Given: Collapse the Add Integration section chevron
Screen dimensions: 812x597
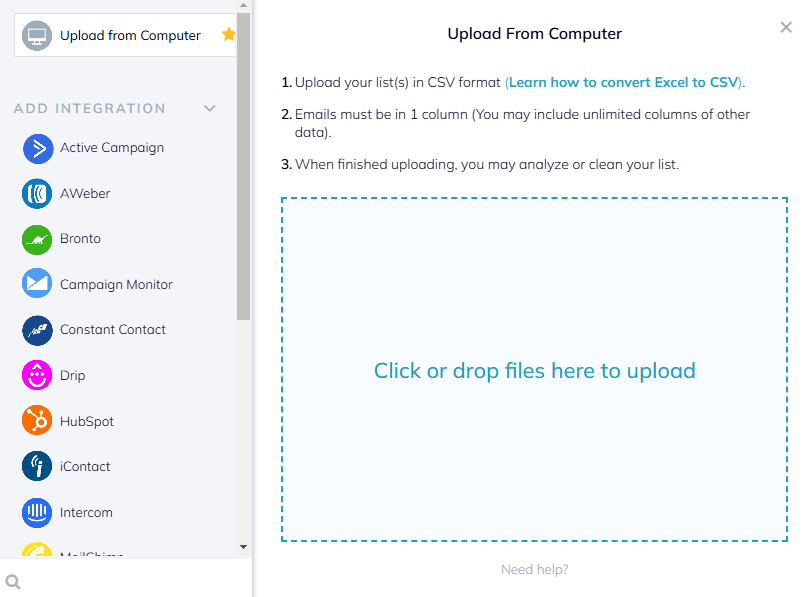Looking at the screenshot, I should (209, 108).
